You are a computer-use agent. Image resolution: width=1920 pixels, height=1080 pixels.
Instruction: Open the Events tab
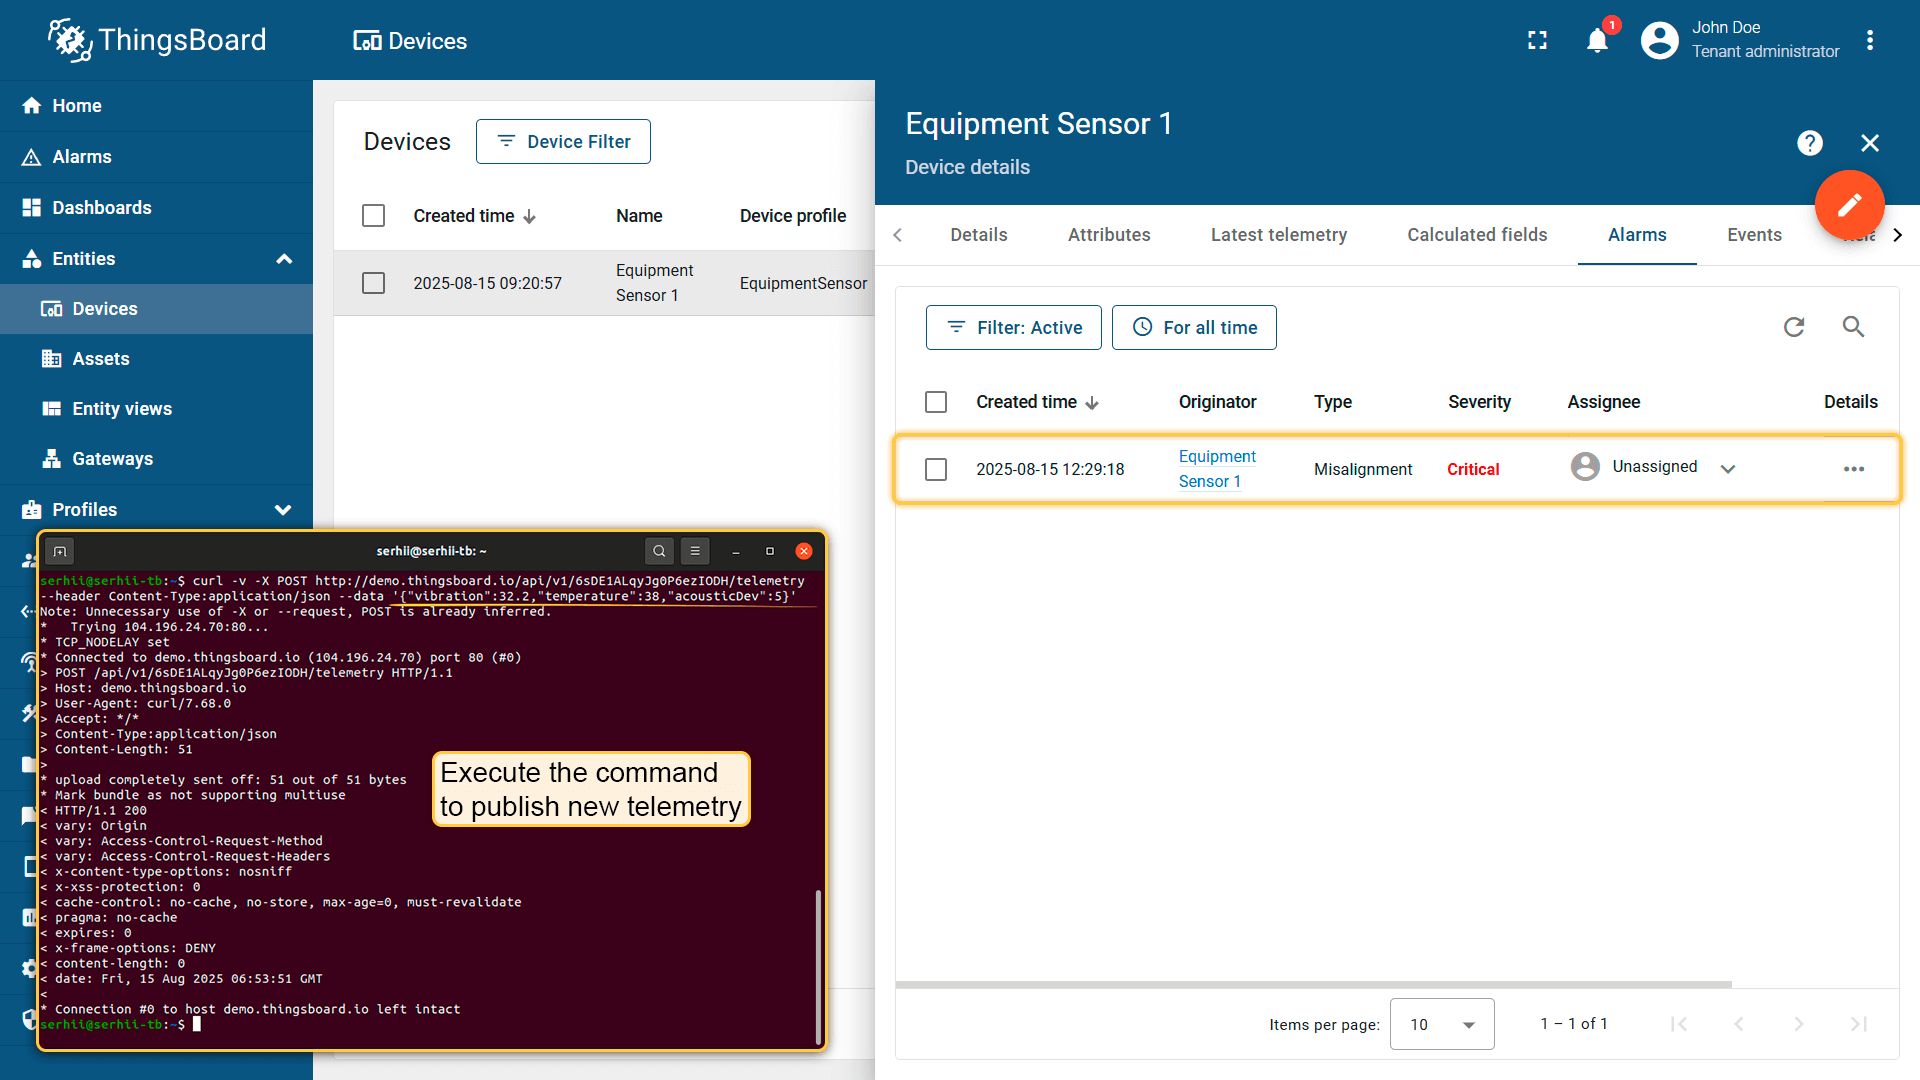pos(1754,235)
